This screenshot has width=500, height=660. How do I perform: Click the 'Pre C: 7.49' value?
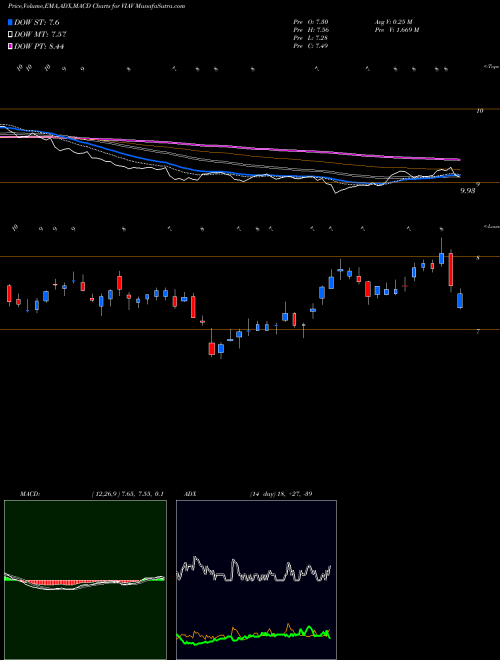point(311,46)
